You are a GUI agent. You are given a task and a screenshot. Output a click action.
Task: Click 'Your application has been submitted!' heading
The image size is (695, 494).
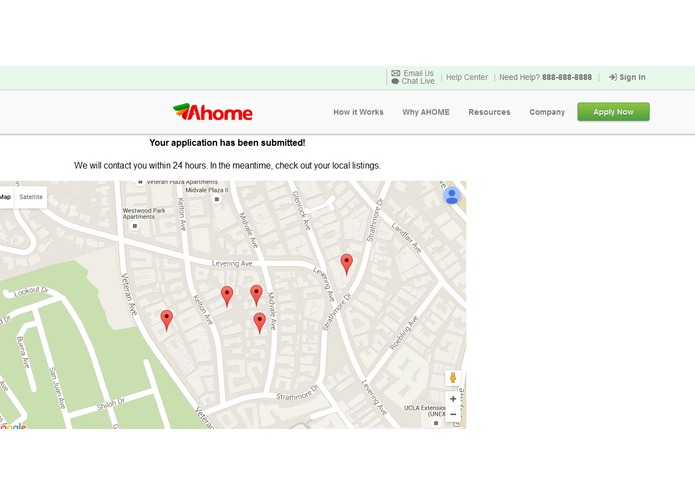227,143
